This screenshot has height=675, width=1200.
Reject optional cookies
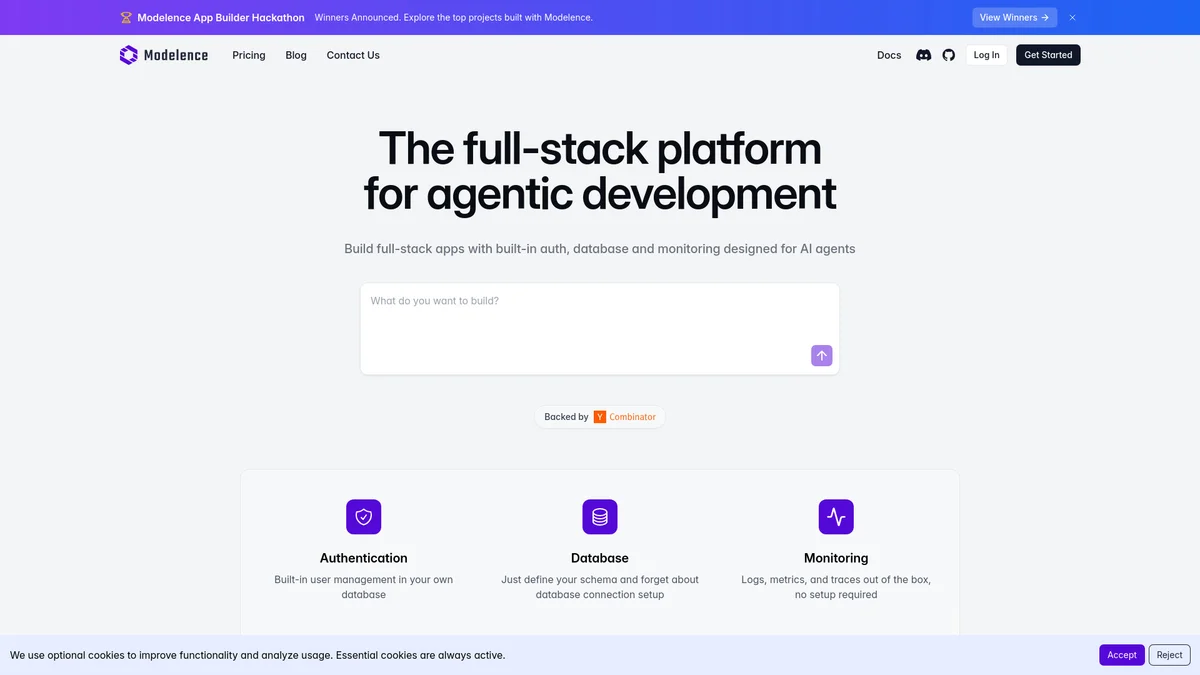(x=1169, y=655)
